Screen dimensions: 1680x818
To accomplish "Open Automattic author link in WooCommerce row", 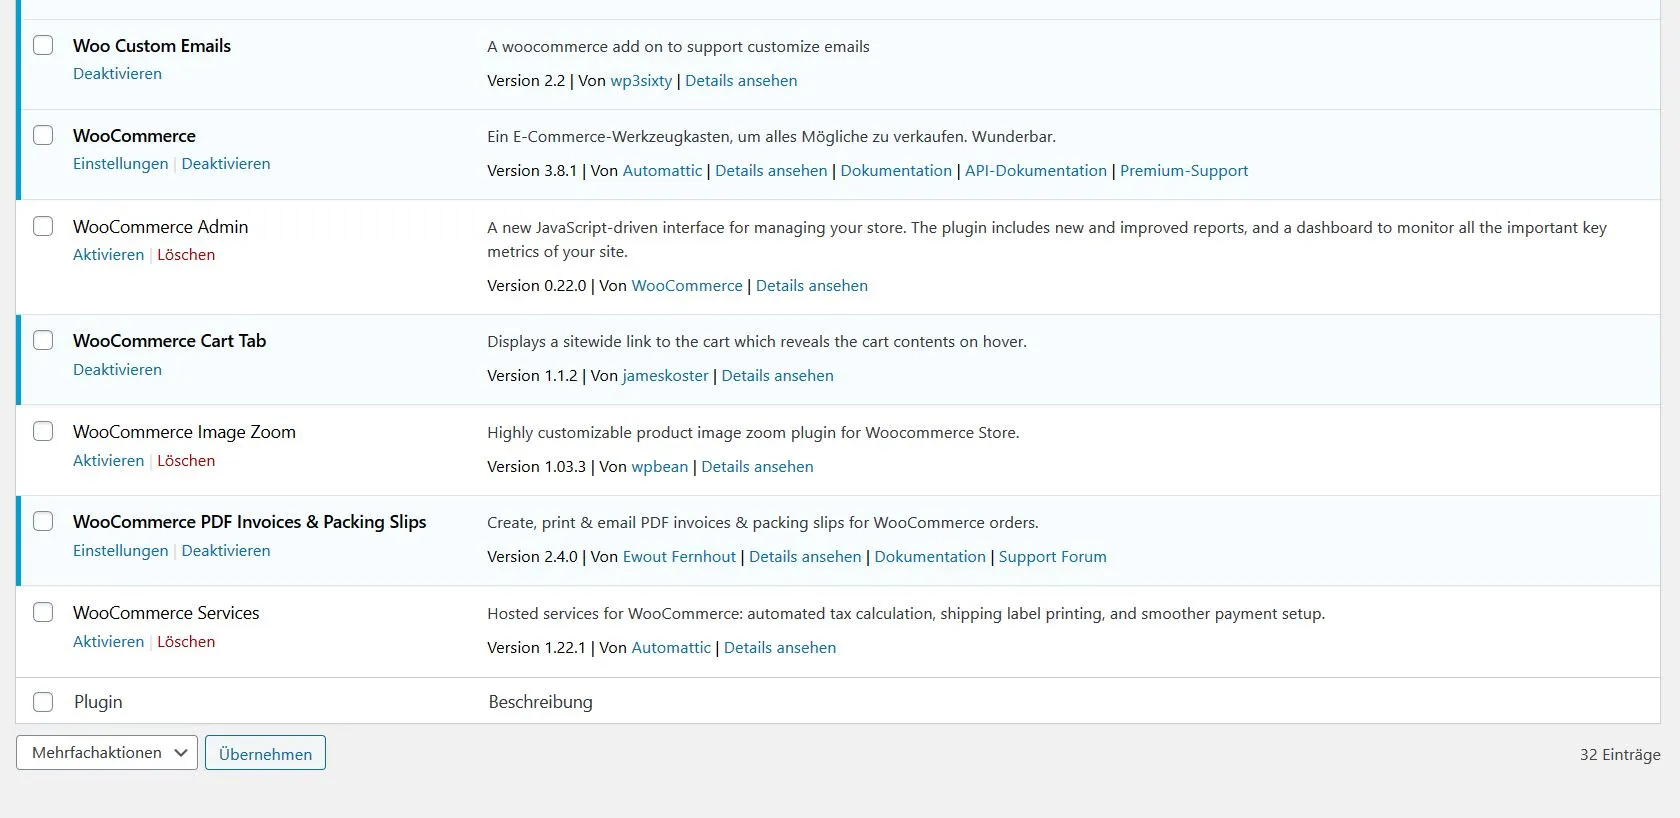I will point(662,171).
